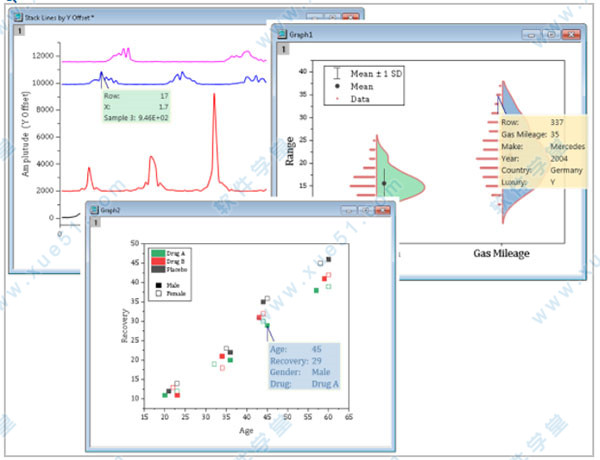This screenshot has width=600, height=460.
Task: Click the 65 tick label on Age axis
Action: coord(349,417)
